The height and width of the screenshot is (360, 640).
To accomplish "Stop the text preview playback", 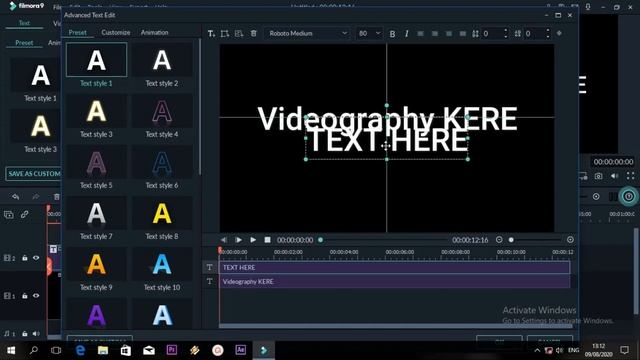I will [x=267, y=240].
